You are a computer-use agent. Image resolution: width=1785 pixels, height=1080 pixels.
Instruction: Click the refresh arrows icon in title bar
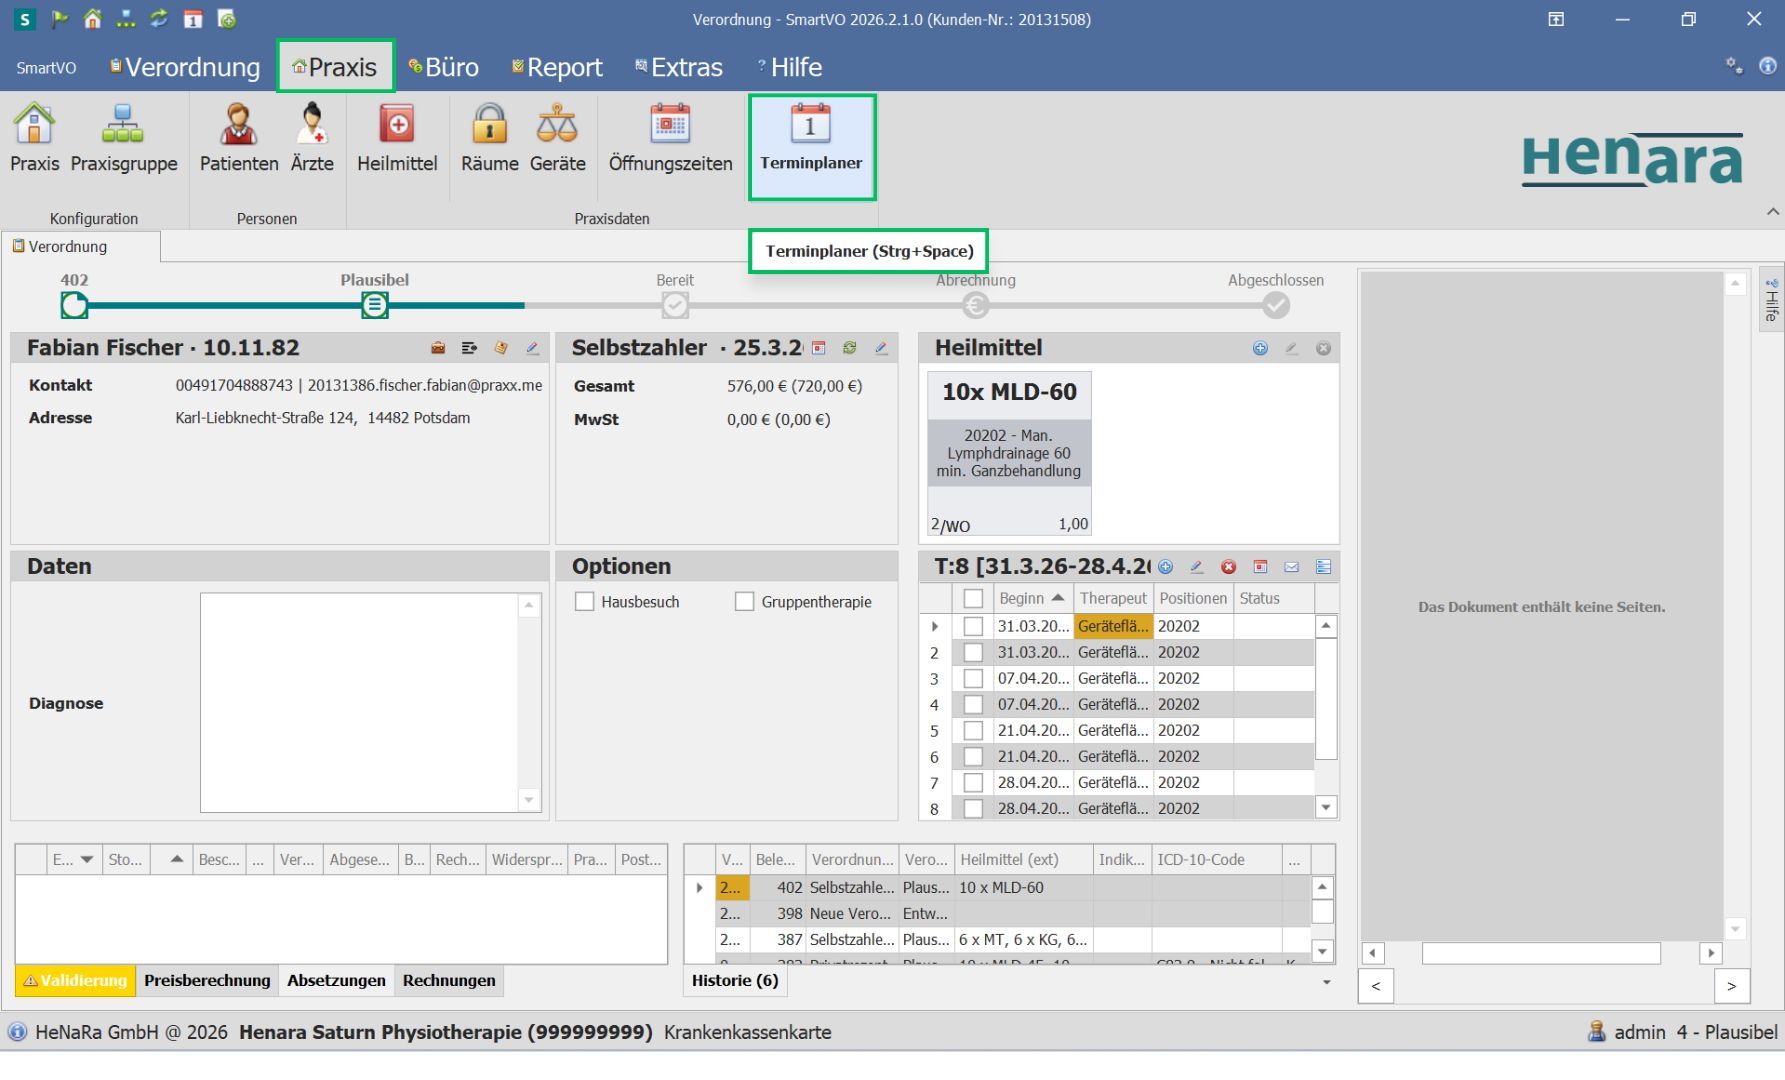pyautogui.click(x=159, y=19)
